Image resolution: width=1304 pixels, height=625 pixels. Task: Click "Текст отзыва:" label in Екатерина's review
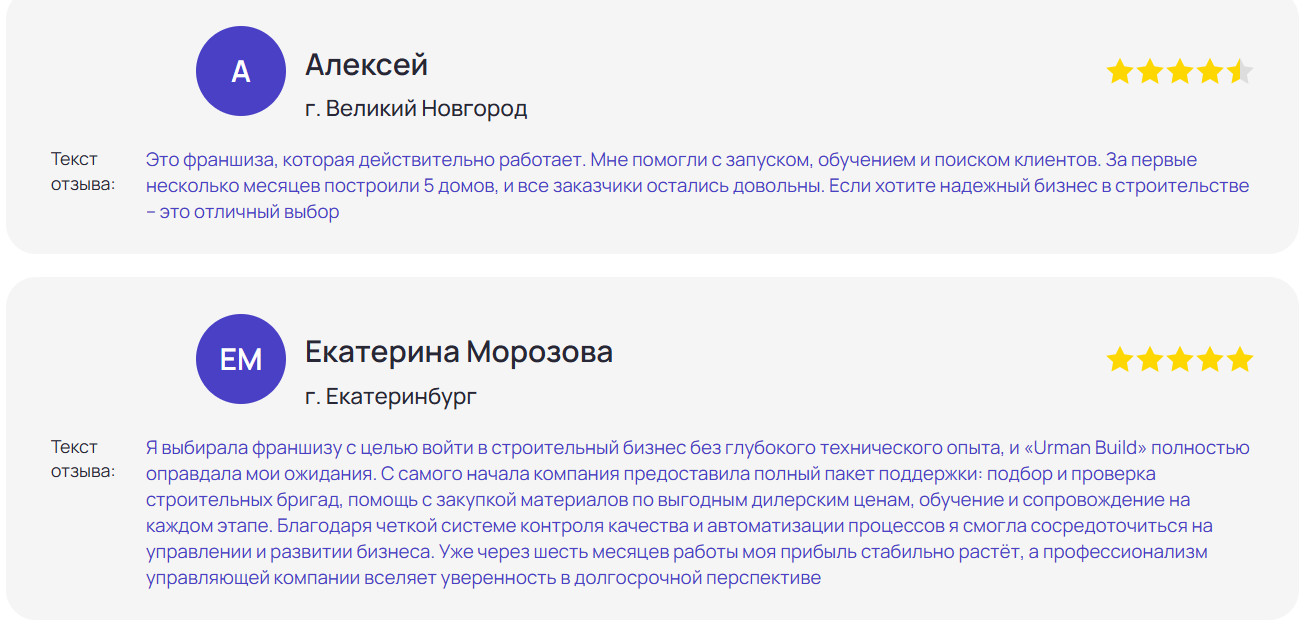tap(82, 459)
